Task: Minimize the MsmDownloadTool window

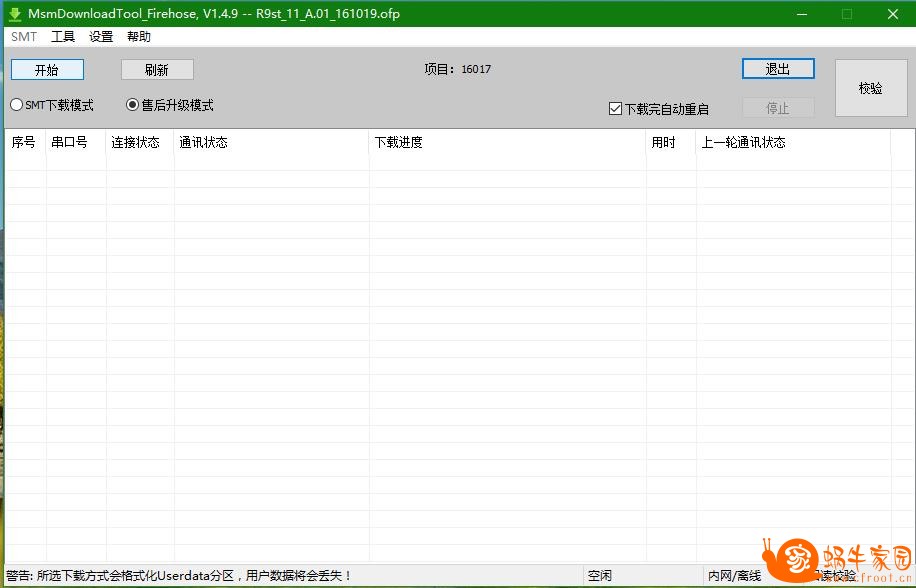Action: 802,13
